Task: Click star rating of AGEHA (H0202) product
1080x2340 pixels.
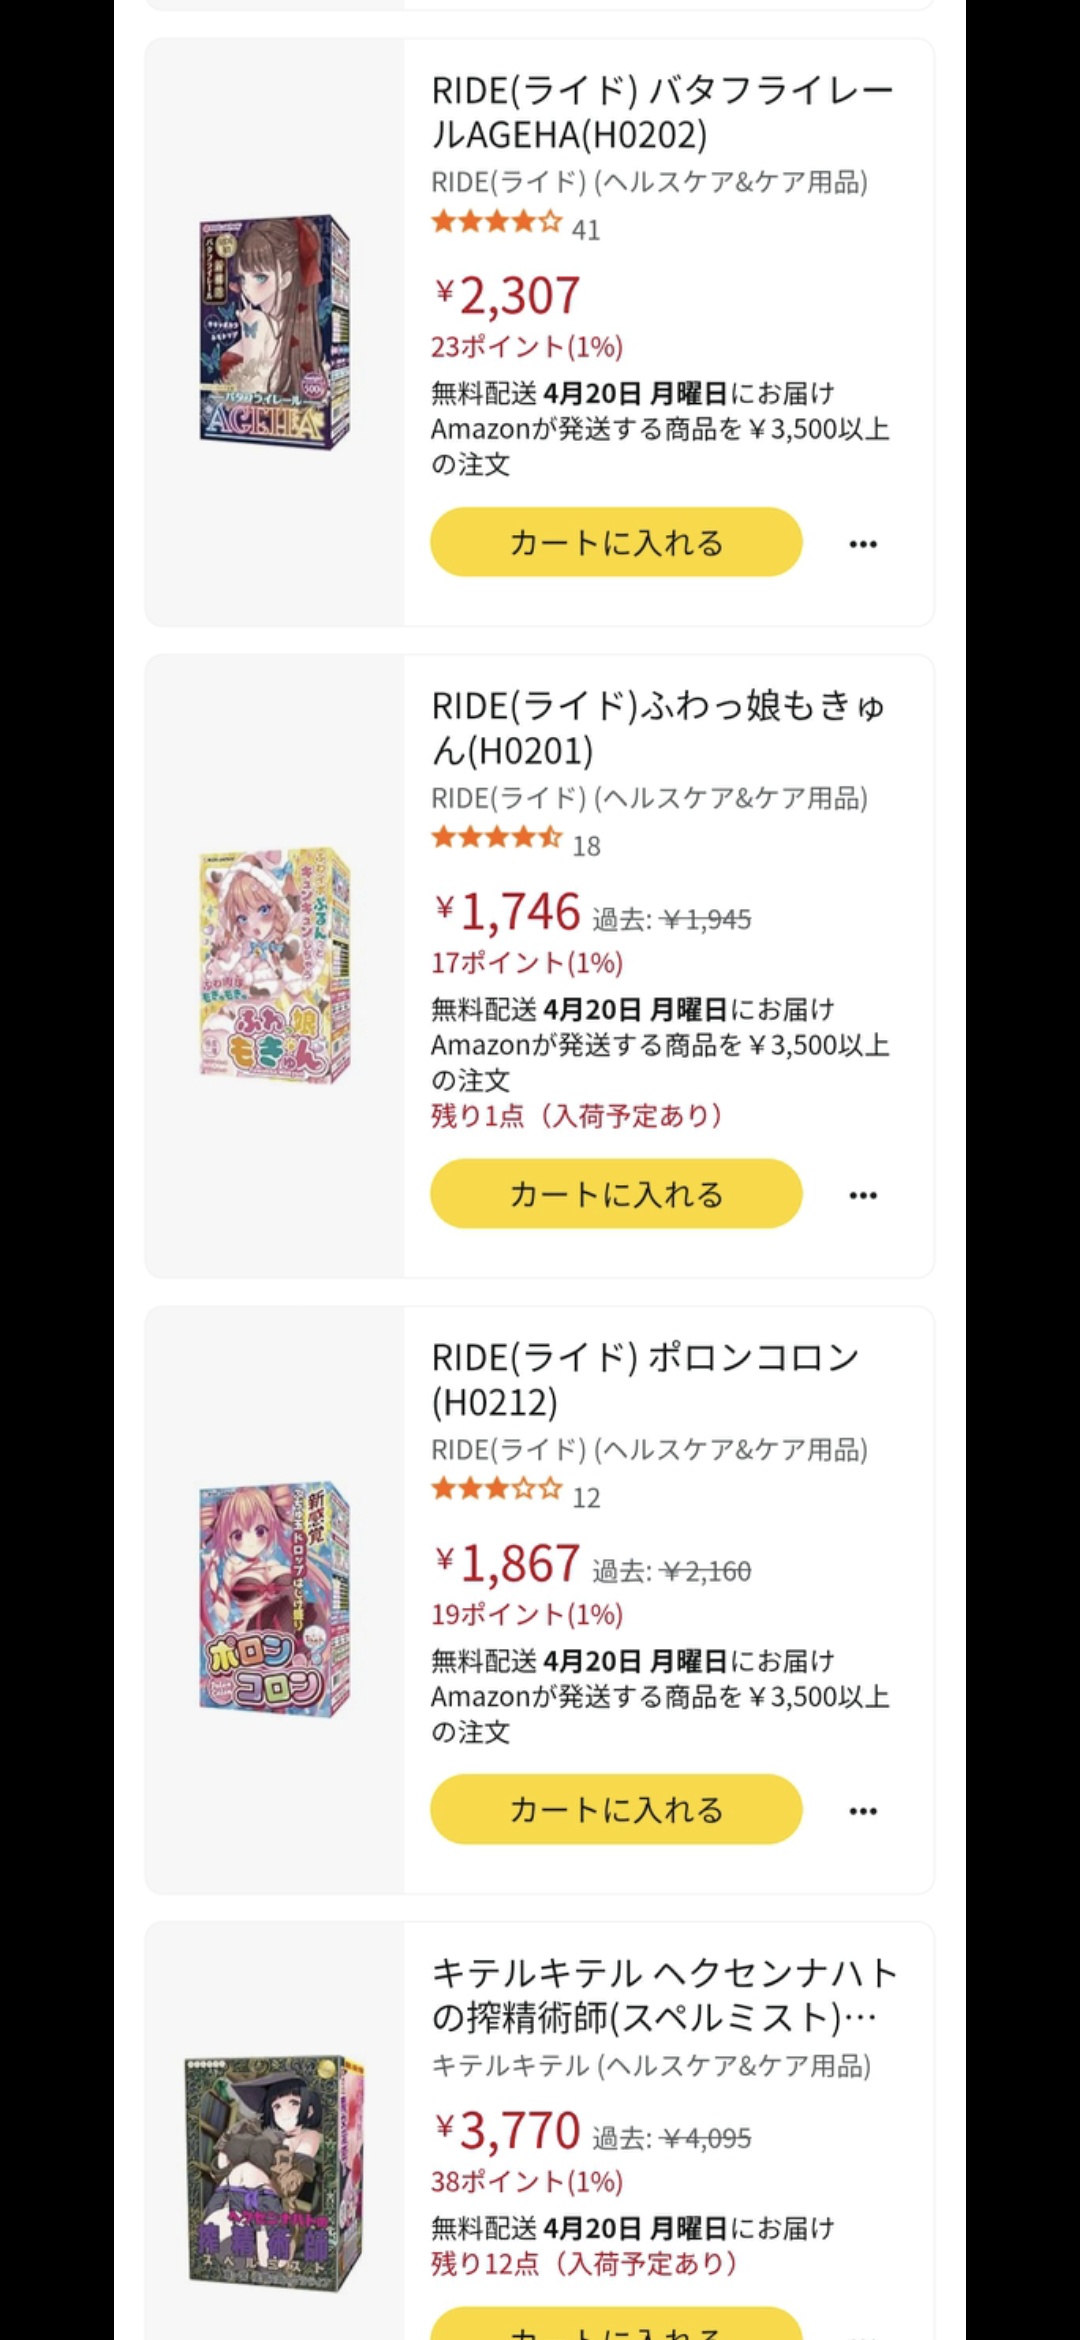Action: click(496, 222)
